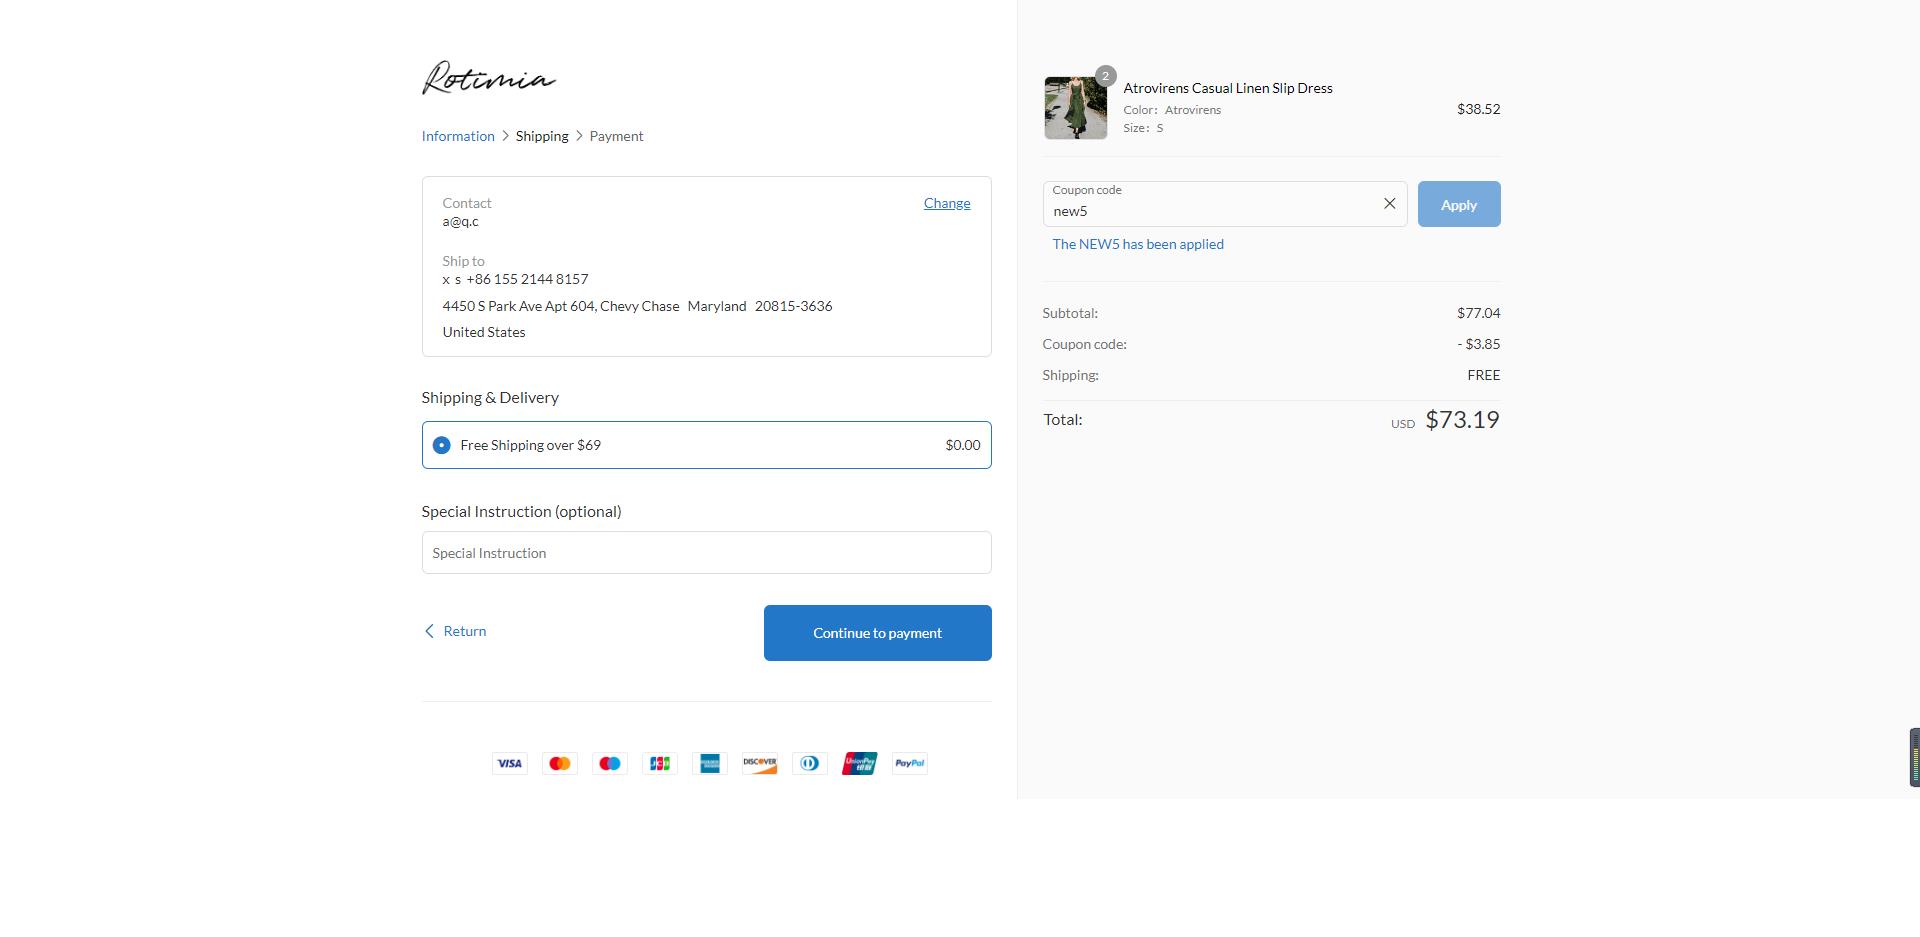This screenshot has width=1920, height=937.
Task: Click the contact email a@q.c
Action: pyautogui.click(x=460, y=222)
